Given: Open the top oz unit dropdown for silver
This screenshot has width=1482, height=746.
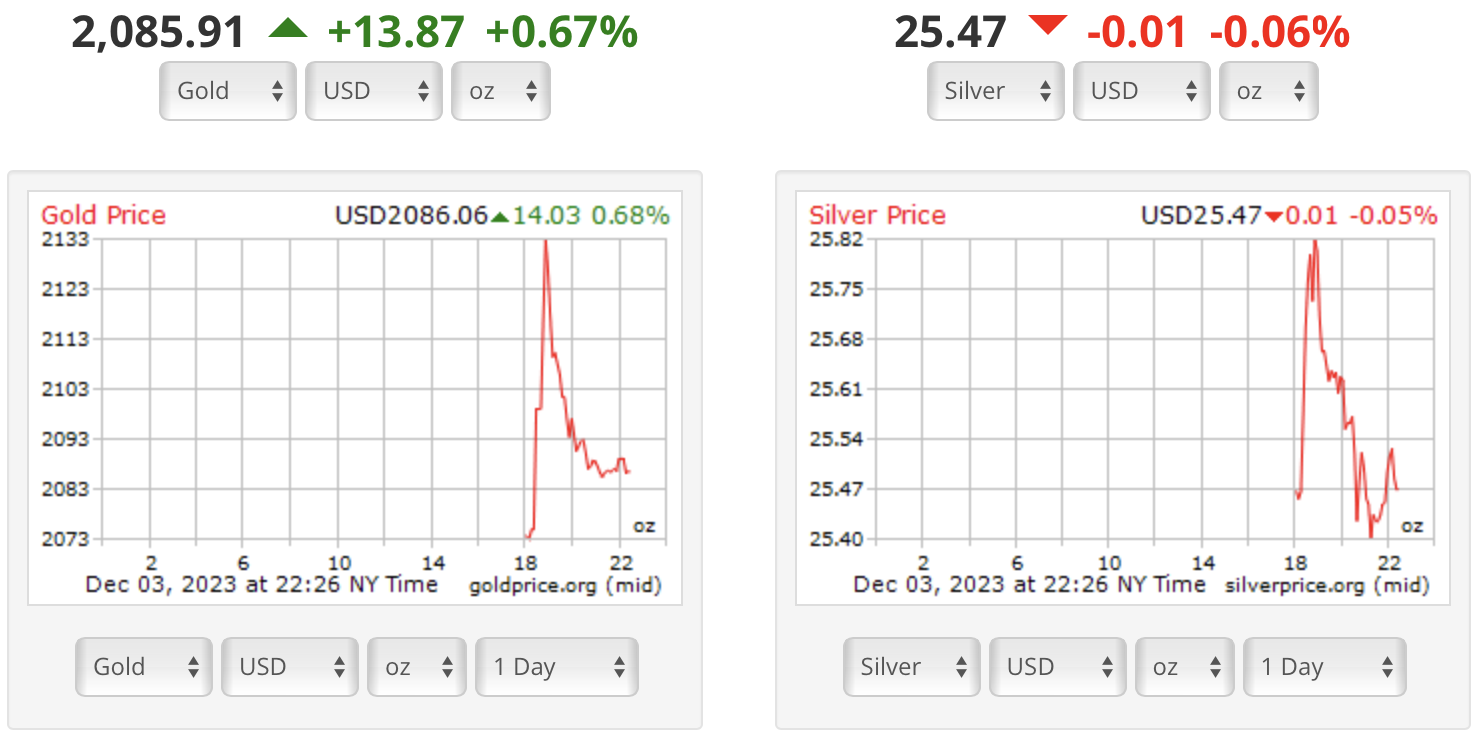Looking at the screenshot, I should 1269,91.
